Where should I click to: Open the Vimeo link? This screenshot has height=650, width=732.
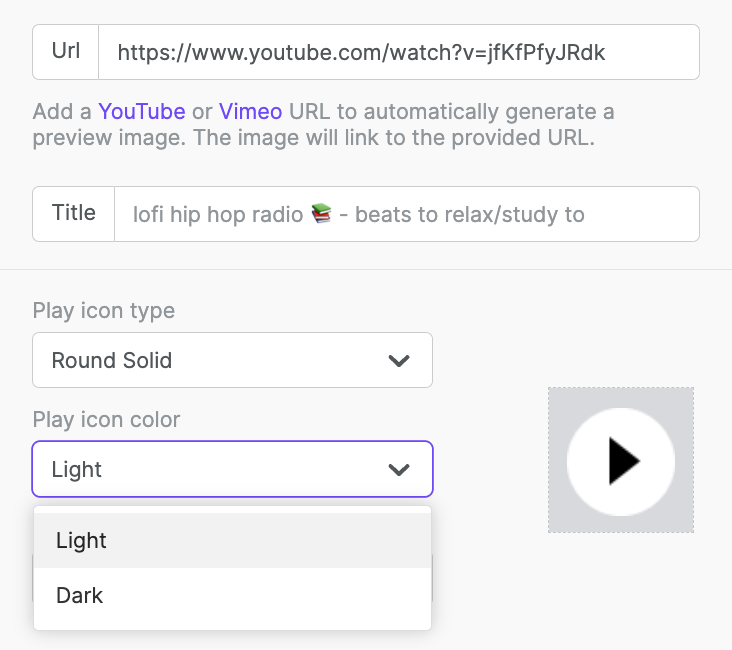pos(251,112)
